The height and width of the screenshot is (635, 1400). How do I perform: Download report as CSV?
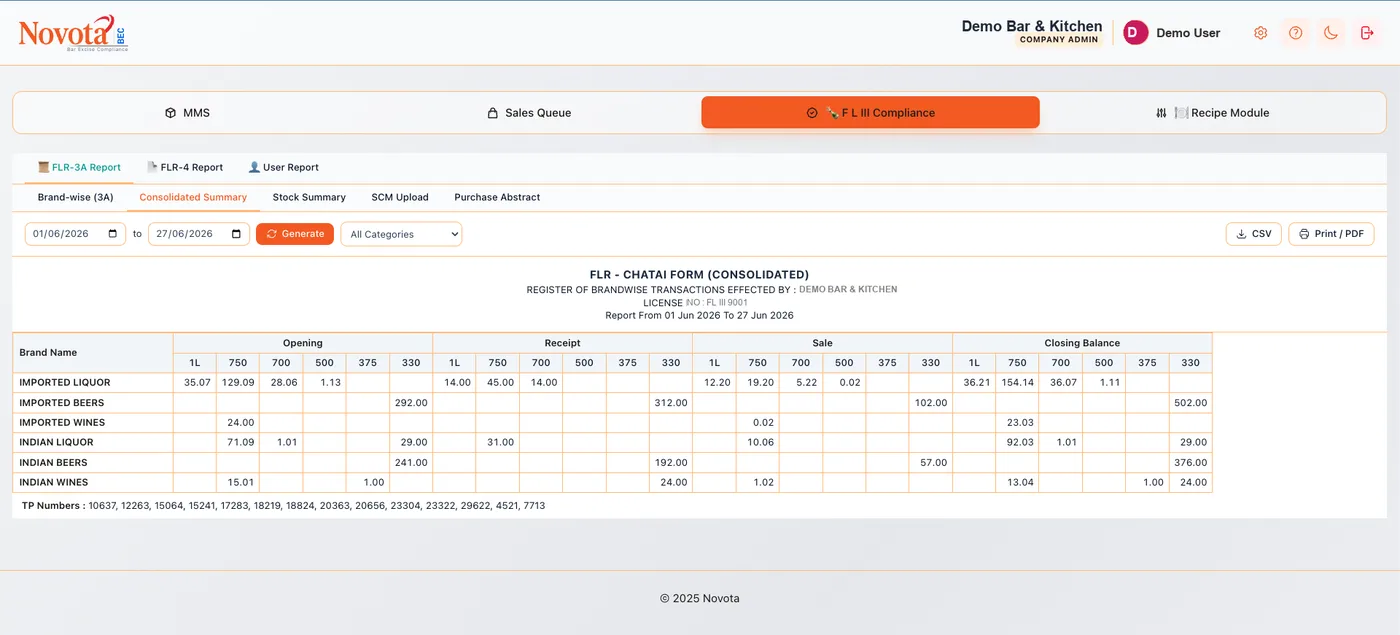pos(1254,234)
